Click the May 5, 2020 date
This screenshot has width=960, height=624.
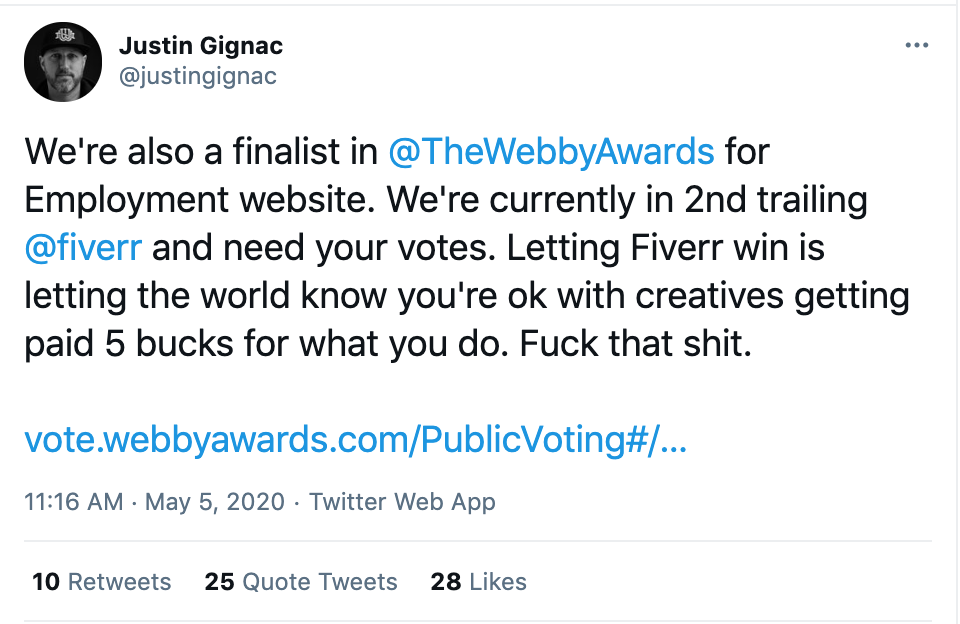pos(215,502)
